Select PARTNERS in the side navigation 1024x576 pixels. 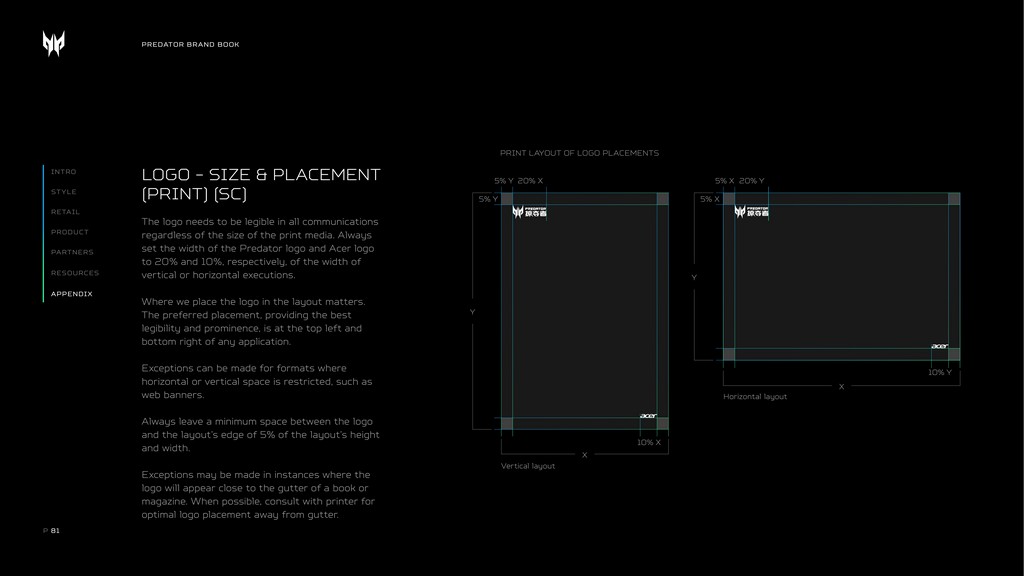pyautogui.click(x=72, y=252)
